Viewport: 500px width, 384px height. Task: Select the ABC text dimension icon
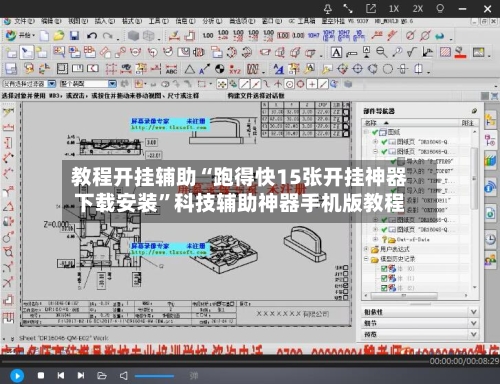click(171, 69)
